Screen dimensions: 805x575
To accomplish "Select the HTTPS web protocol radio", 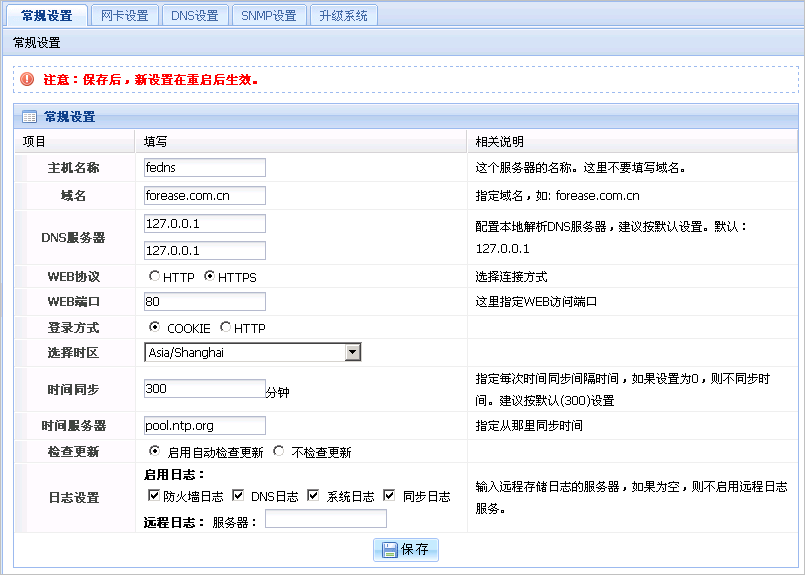I will 209,276.
